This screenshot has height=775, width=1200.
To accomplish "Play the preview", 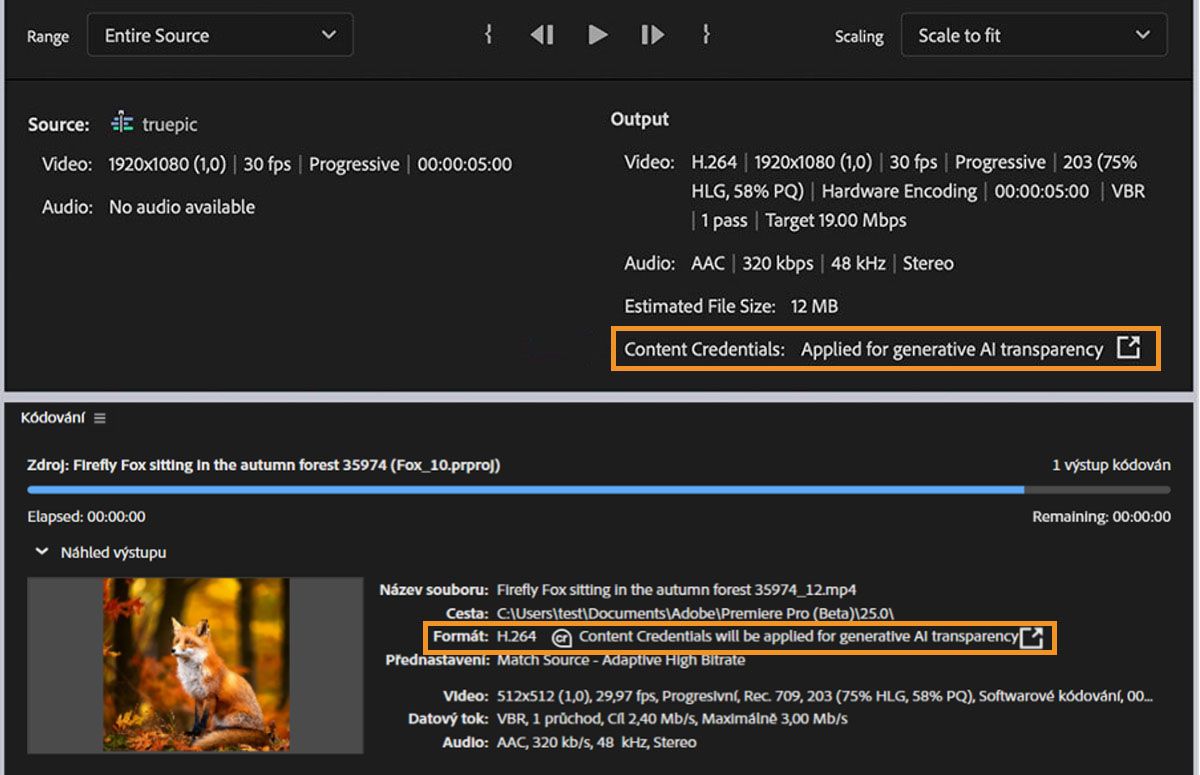I will [x=598, y=35].
